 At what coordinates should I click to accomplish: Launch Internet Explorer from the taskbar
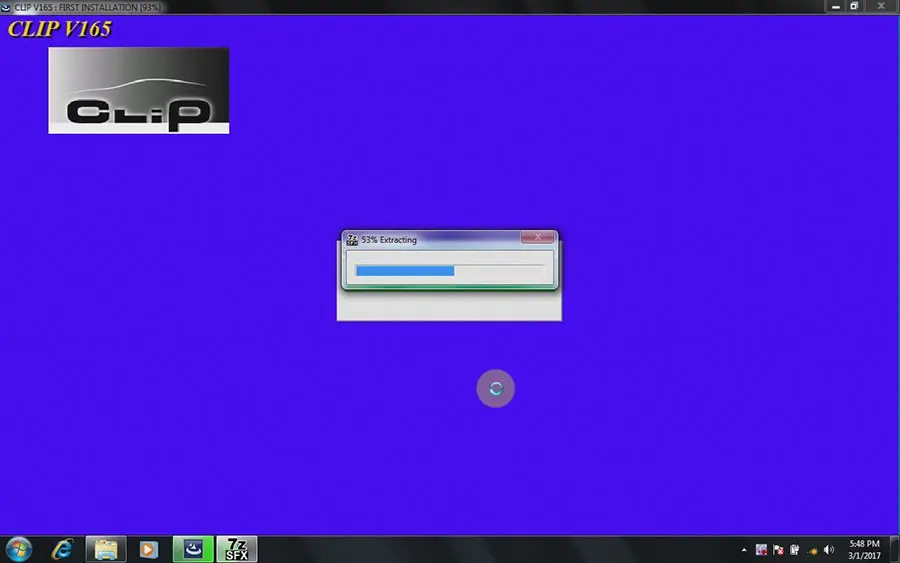tap(62, 549)
